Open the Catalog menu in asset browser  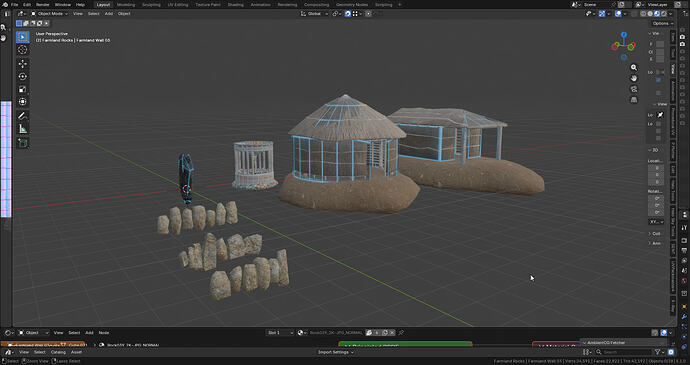click(x=58, y=352)
